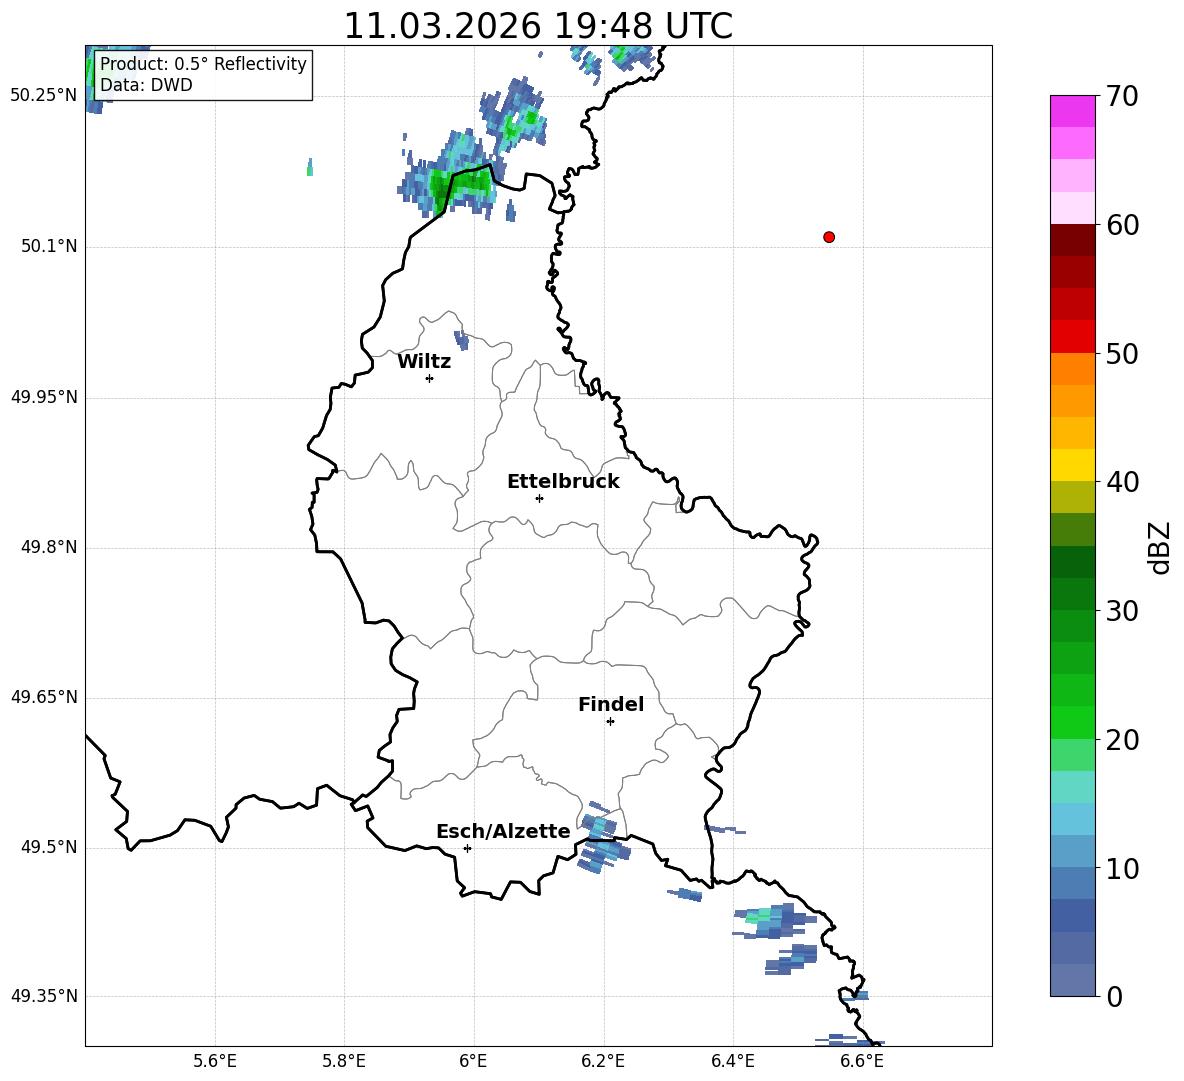Image resolution: width=1184 pixels, height=1081 pixels.
Task: Click the 40 tick label on colorbar
Action: (x=1121, y=482)
